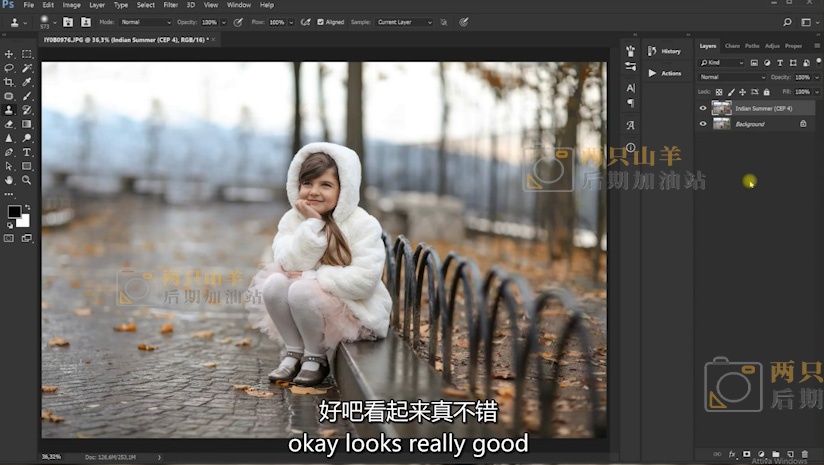Click the foreground color swatch
Image resolution: width=824 pixels, height=465 pixels.
(x=14, y=212)
